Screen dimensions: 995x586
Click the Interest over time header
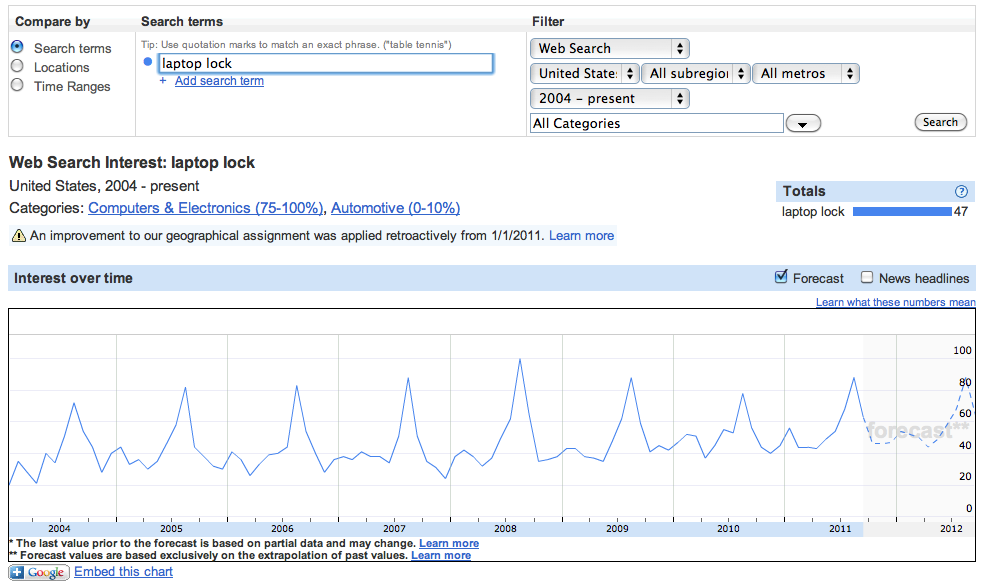[x=73, y=278]
